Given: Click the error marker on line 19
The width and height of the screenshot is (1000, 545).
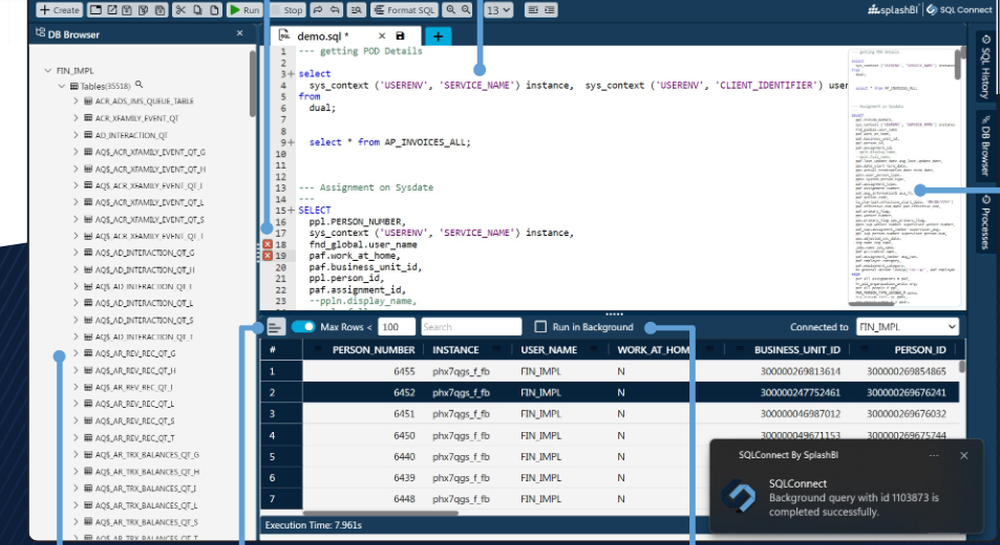Looking at the screenshot, I should (268, 256).
